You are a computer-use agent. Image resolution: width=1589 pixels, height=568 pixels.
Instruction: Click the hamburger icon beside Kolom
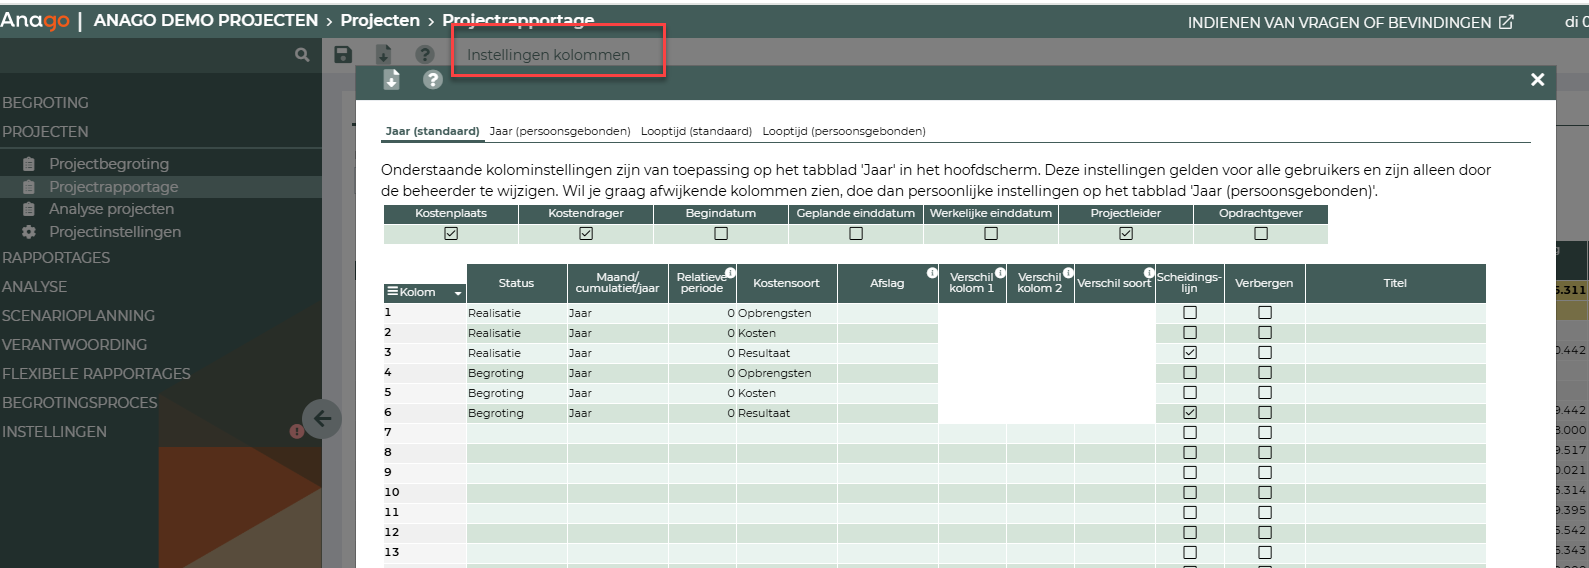pyautogui.click(x=393, y=292)
